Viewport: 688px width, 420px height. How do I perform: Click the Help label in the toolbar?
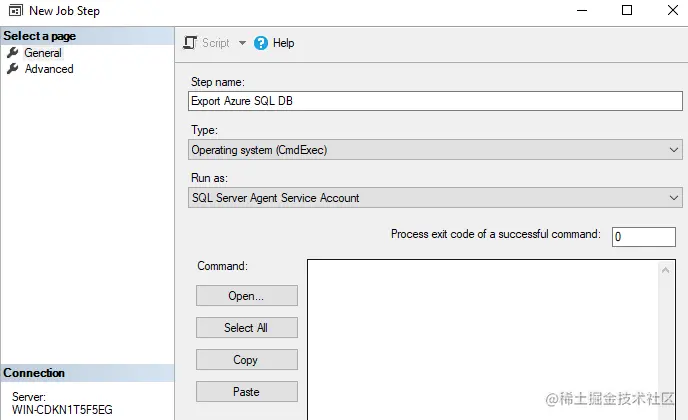tap(283, 43)
